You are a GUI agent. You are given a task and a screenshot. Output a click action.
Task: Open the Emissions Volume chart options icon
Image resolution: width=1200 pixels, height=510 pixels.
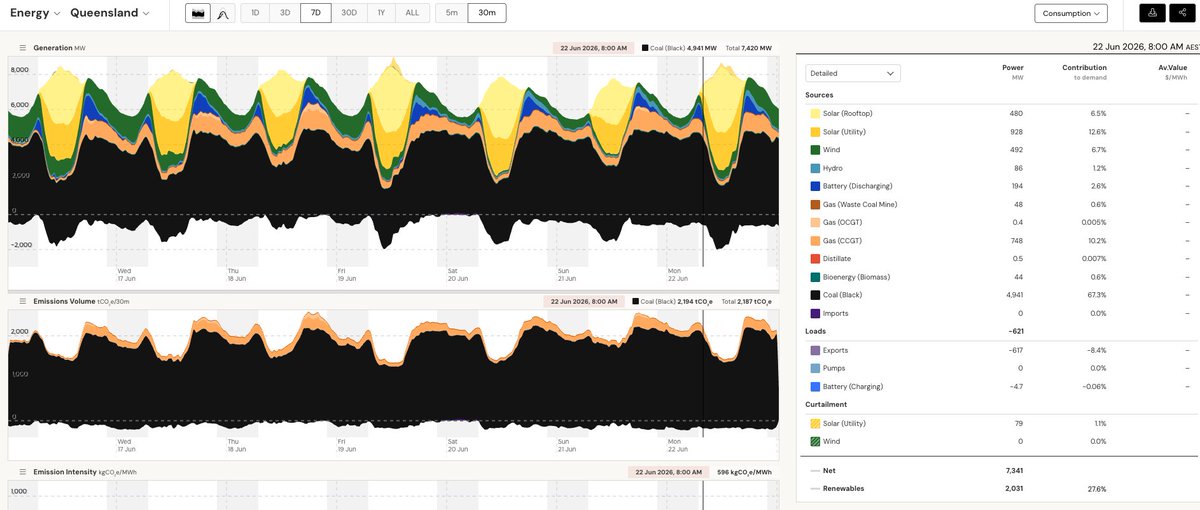[x=22, y=301]
